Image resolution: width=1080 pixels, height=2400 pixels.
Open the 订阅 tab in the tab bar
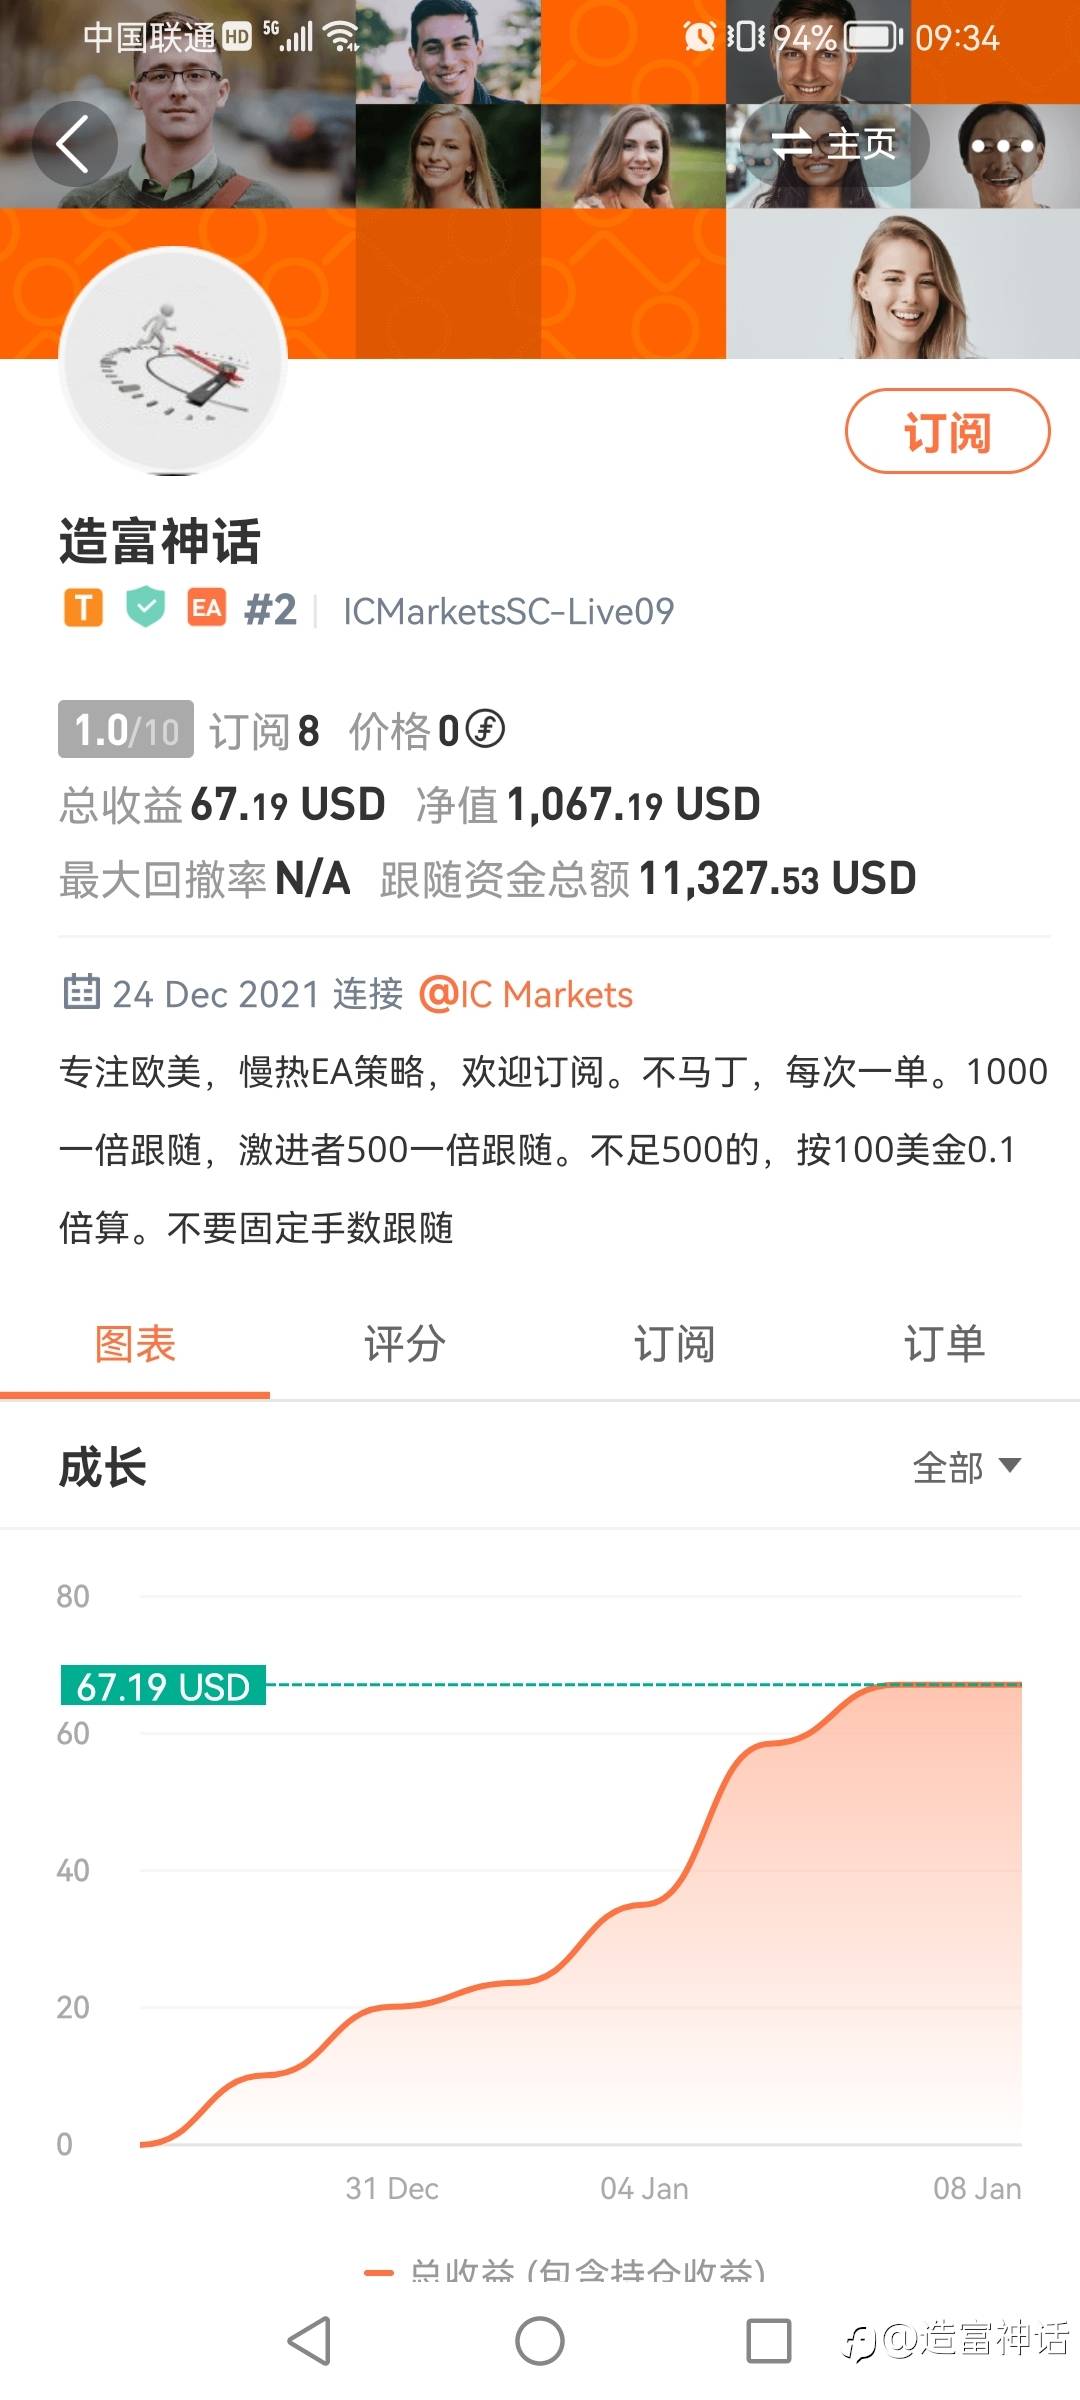click(x=675, y=1344)
